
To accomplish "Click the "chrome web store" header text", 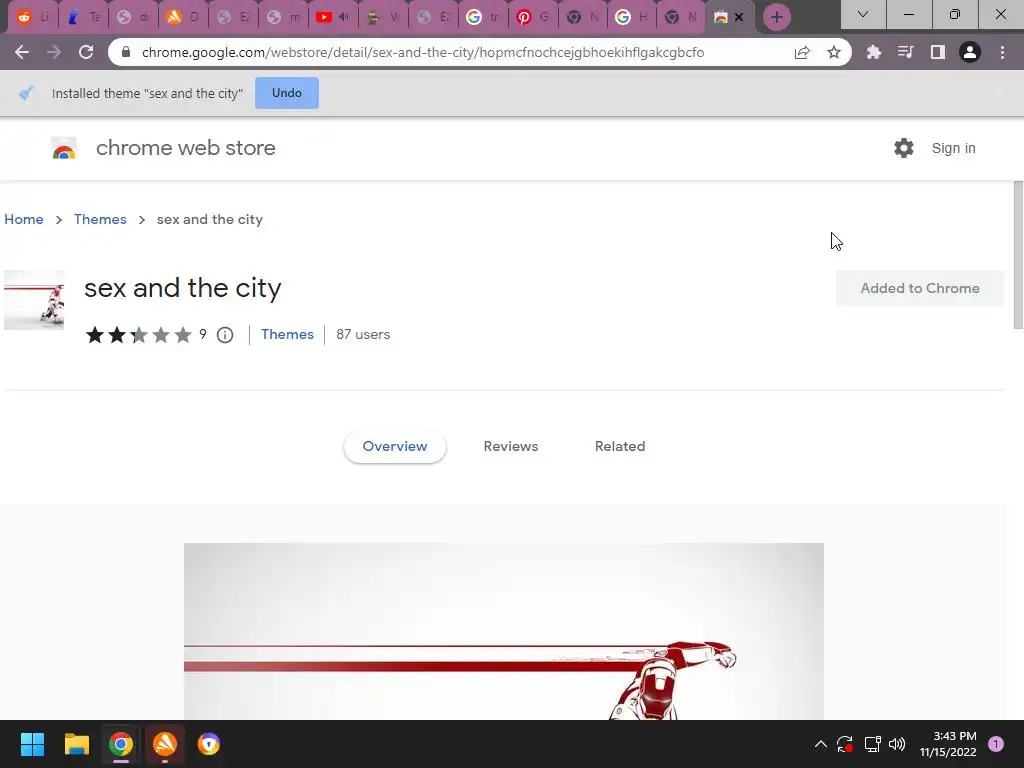I will click(185, 148).
